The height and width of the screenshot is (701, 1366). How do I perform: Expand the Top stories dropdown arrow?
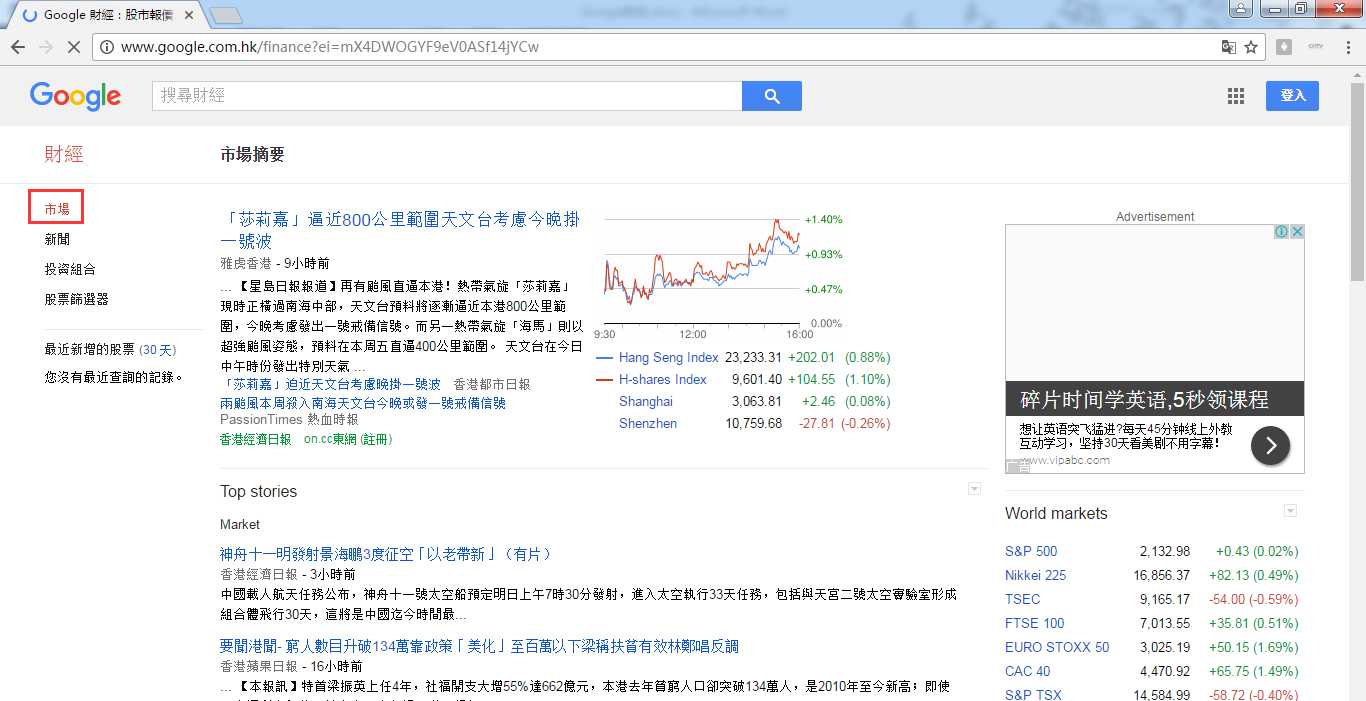tap(975, 489)
